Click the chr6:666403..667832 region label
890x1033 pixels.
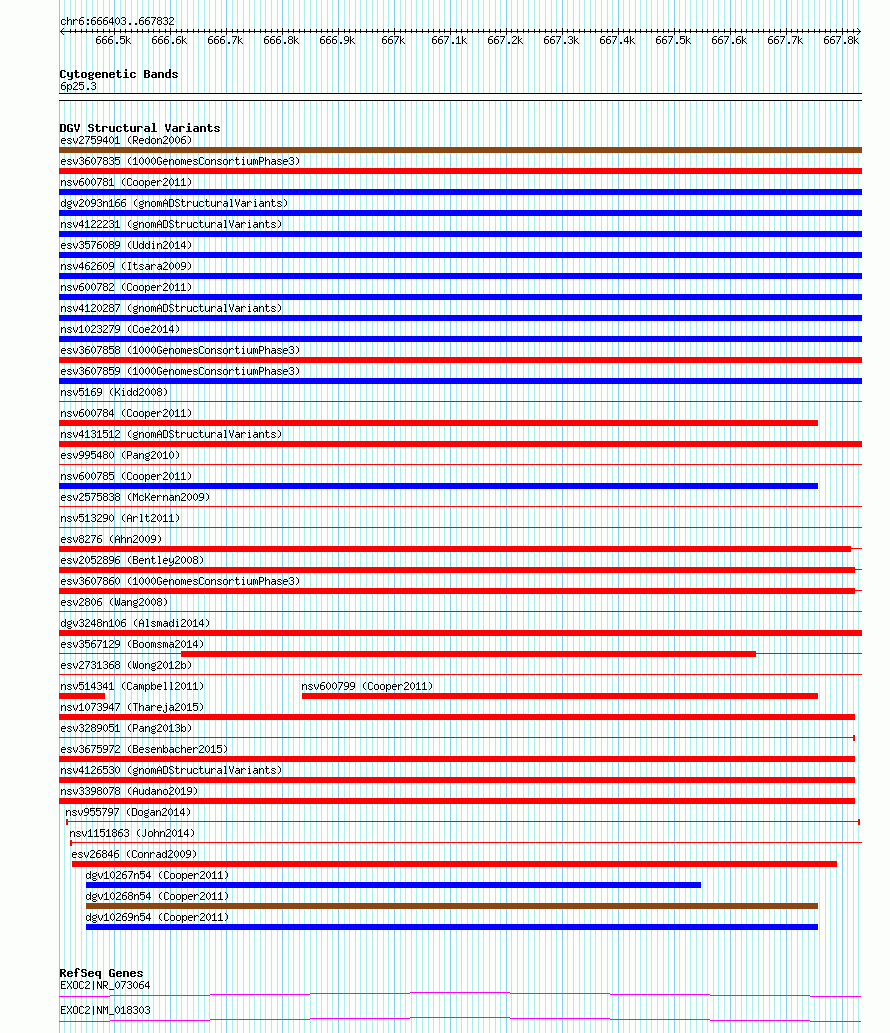(117, 21)
